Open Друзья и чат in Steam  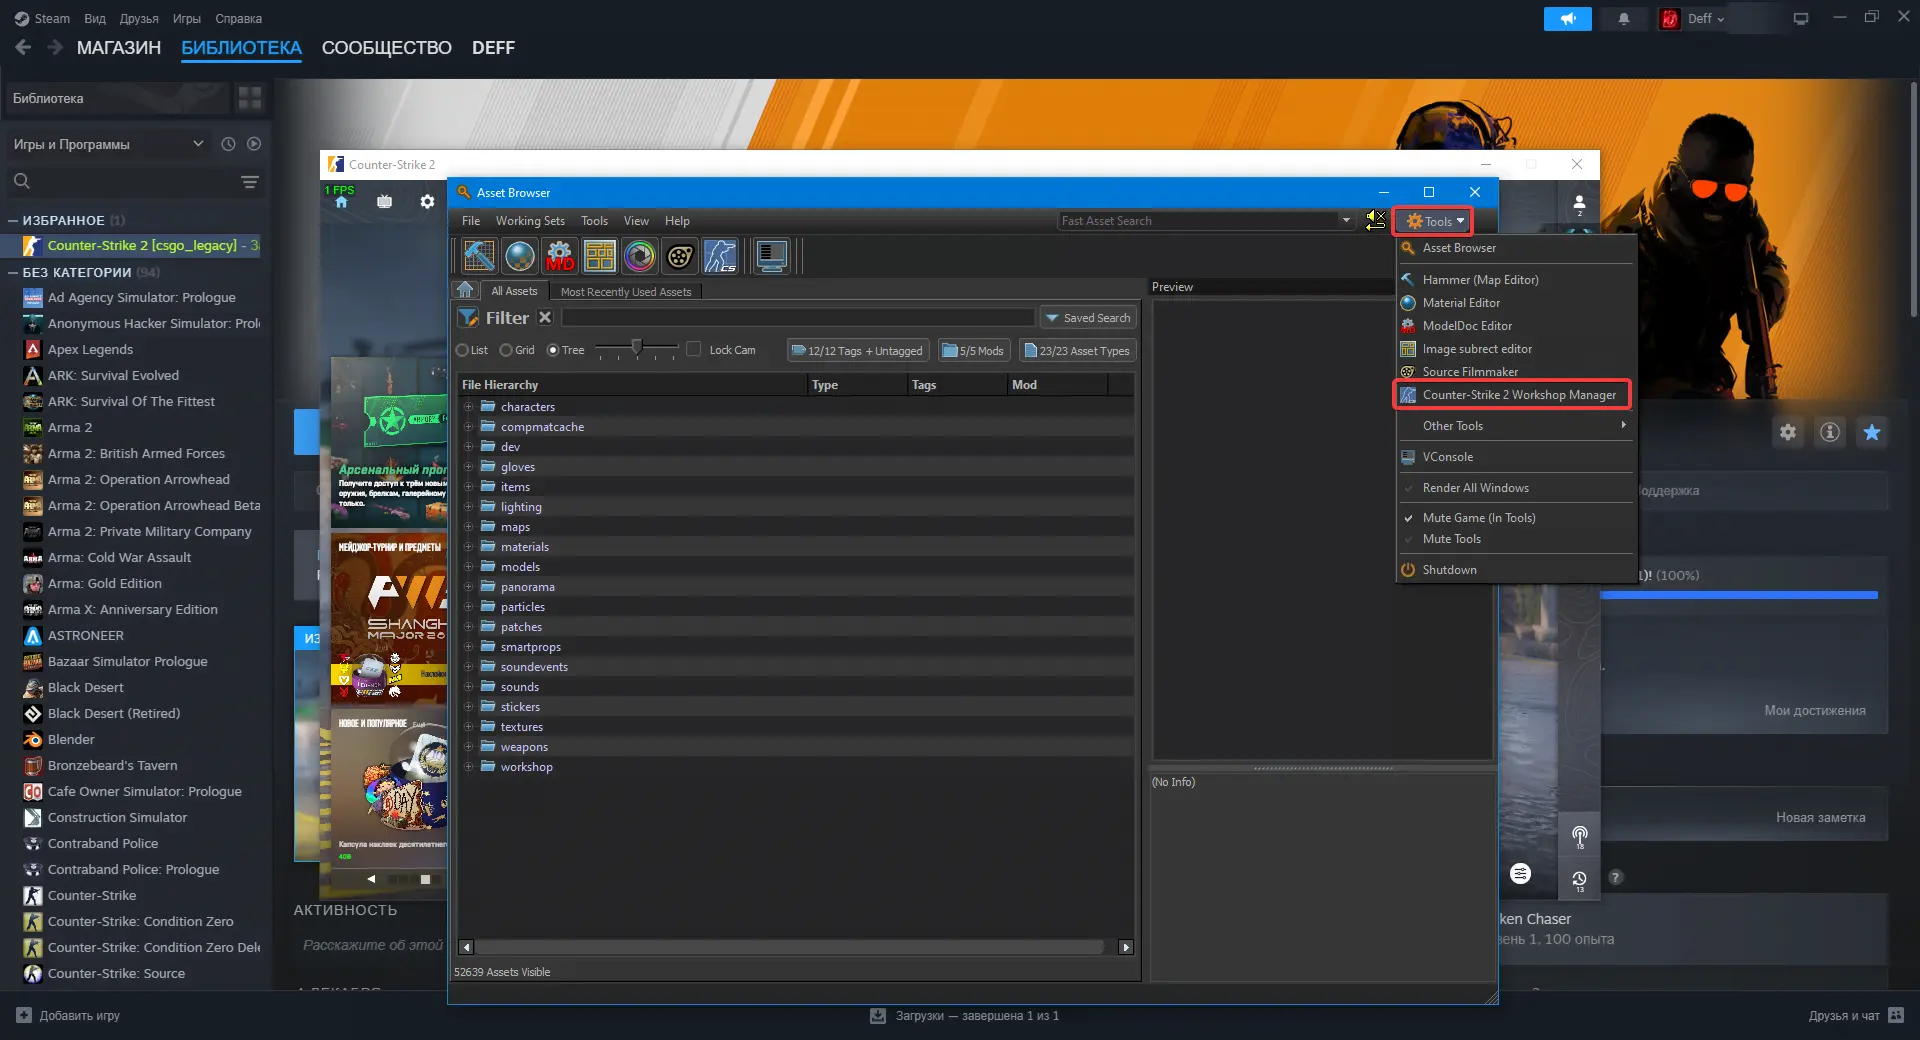pyautogui.click(x=1856, y=1016)
